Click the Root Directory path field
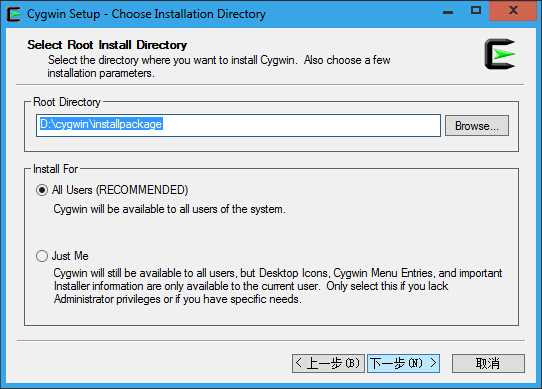This screenshot has height=389, width=542. (x=238, y=125)
